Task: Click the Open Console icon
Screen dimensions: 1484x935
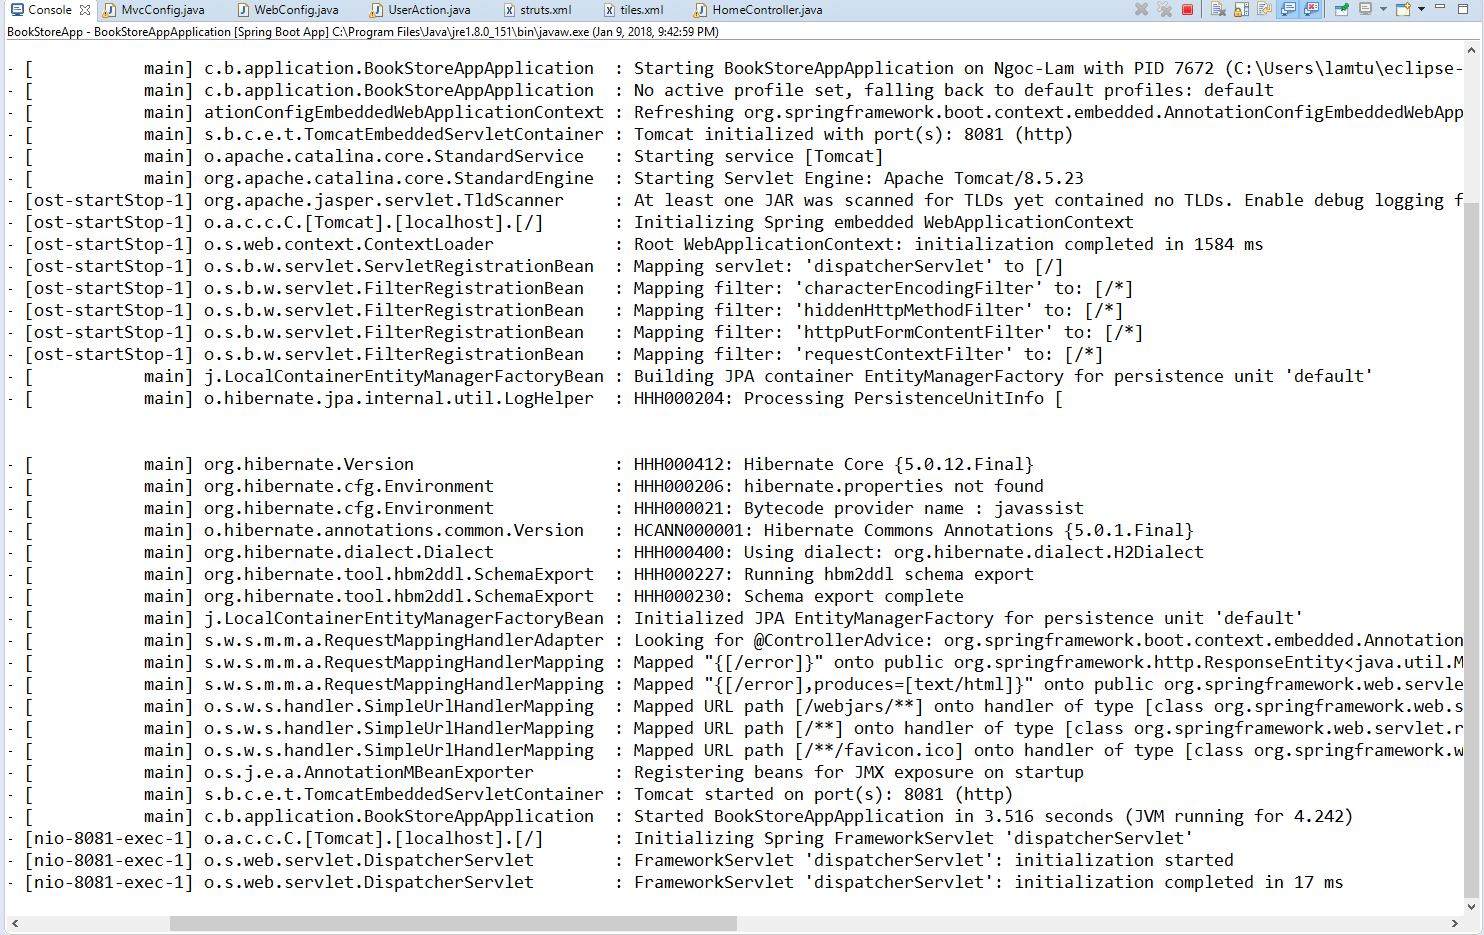Action: pos(1403,10)
